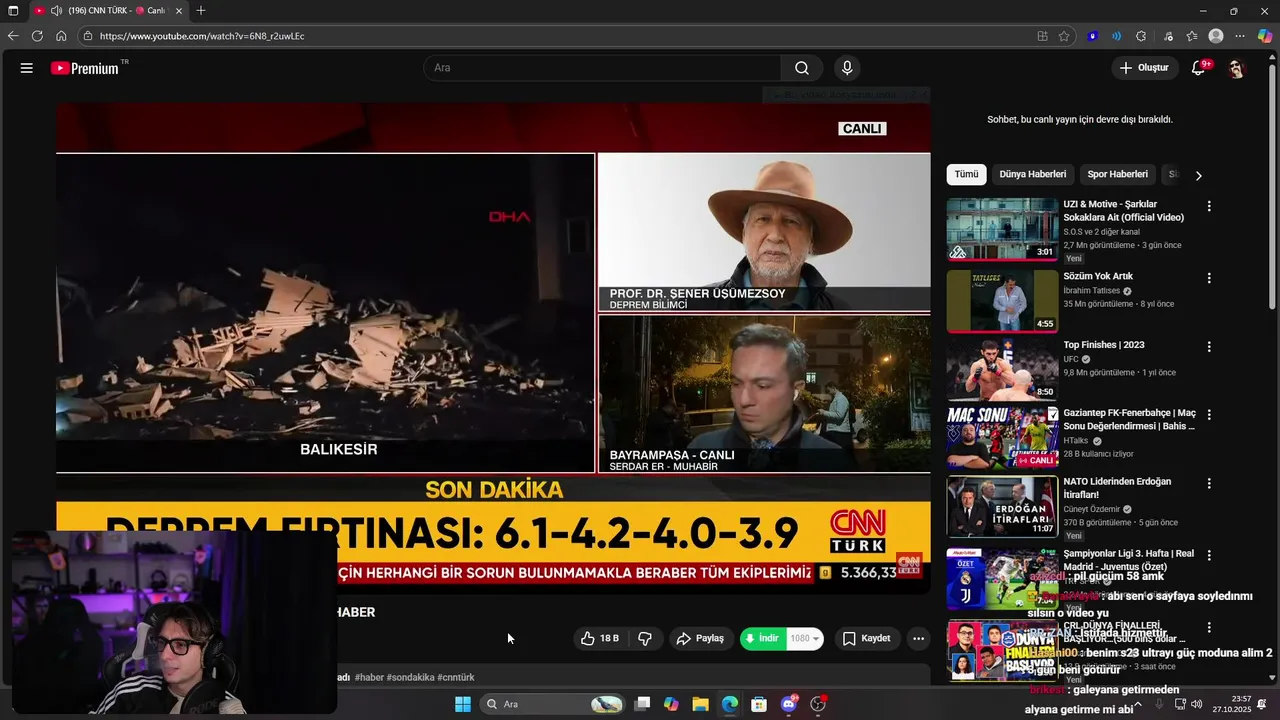Click the Oluştur create button

point(1144,68)
